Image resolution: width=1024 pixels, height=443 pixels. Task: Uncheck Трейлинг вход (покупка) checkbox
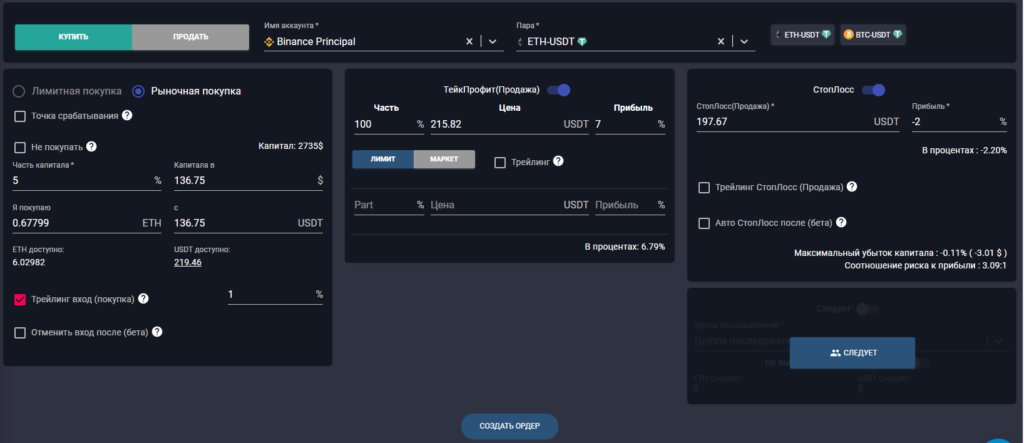20,299
